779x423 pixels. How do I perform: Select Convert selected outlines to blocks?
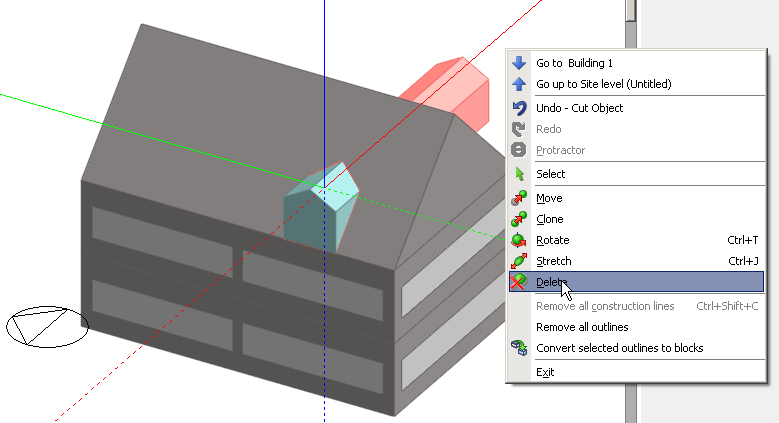coord(619,348)
